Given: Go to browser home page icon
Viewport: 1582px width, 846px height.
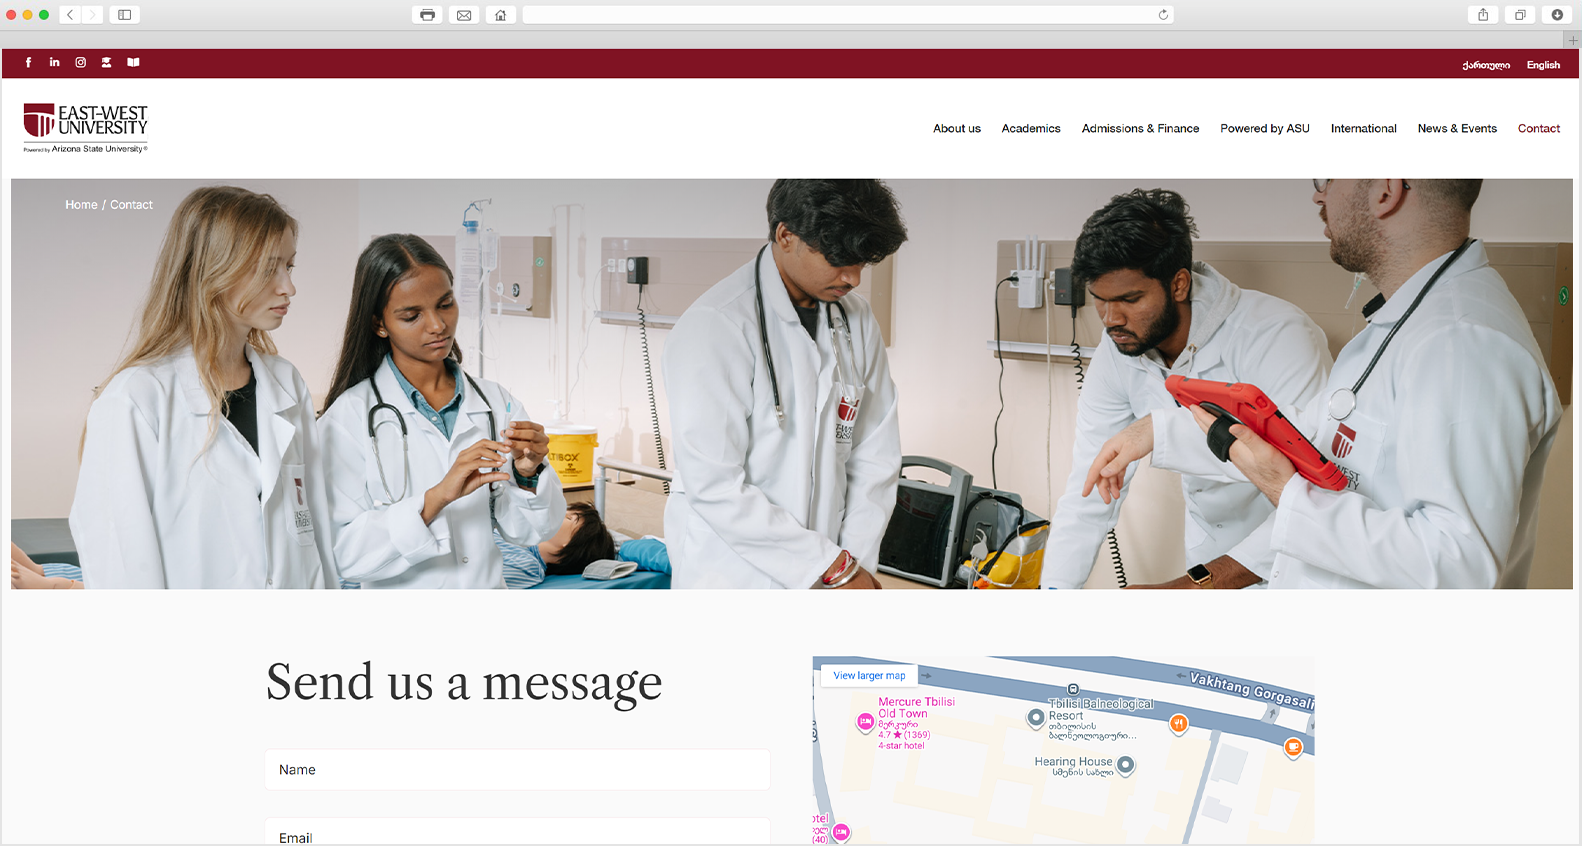Looking at the screenshot, I should click(500, 15).
